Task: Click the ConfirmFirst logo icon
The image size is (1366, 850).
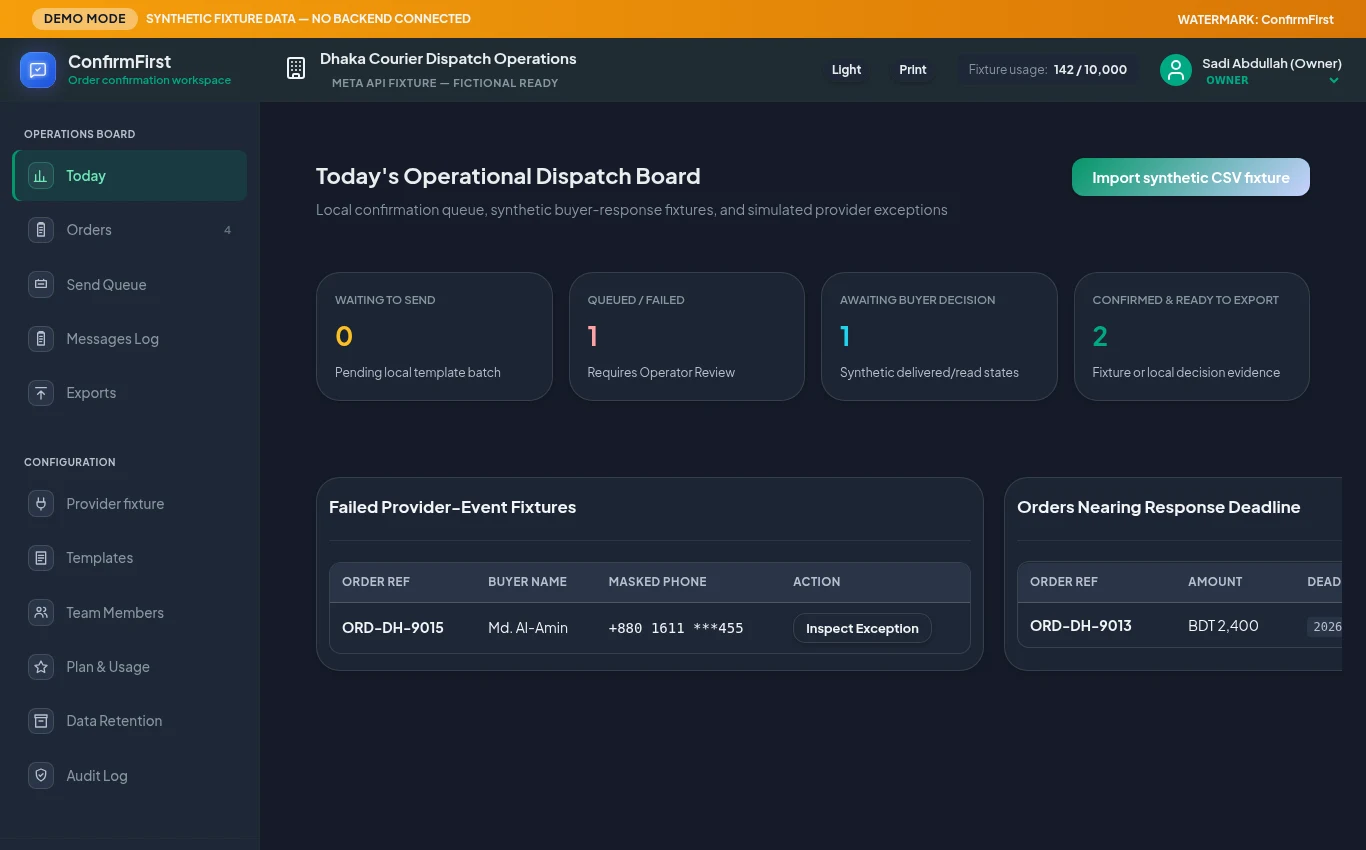Action: [38, 70]
